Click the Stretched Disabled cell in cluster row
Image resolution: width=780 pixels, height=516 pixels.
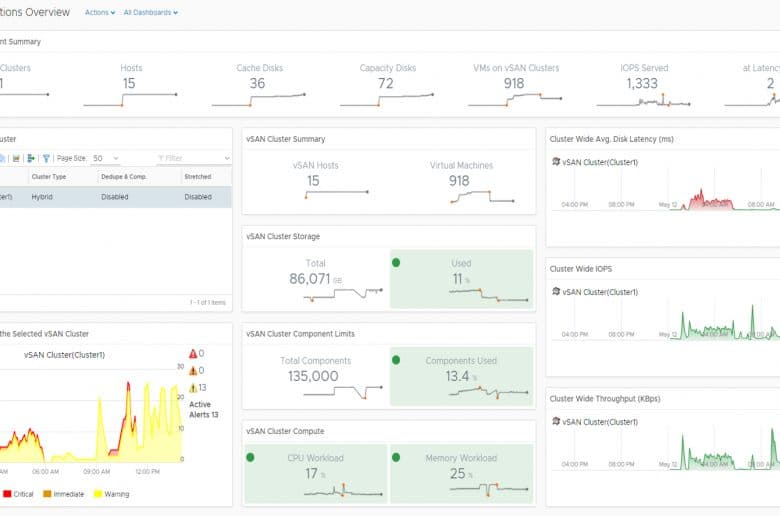(x=198, y=197)
